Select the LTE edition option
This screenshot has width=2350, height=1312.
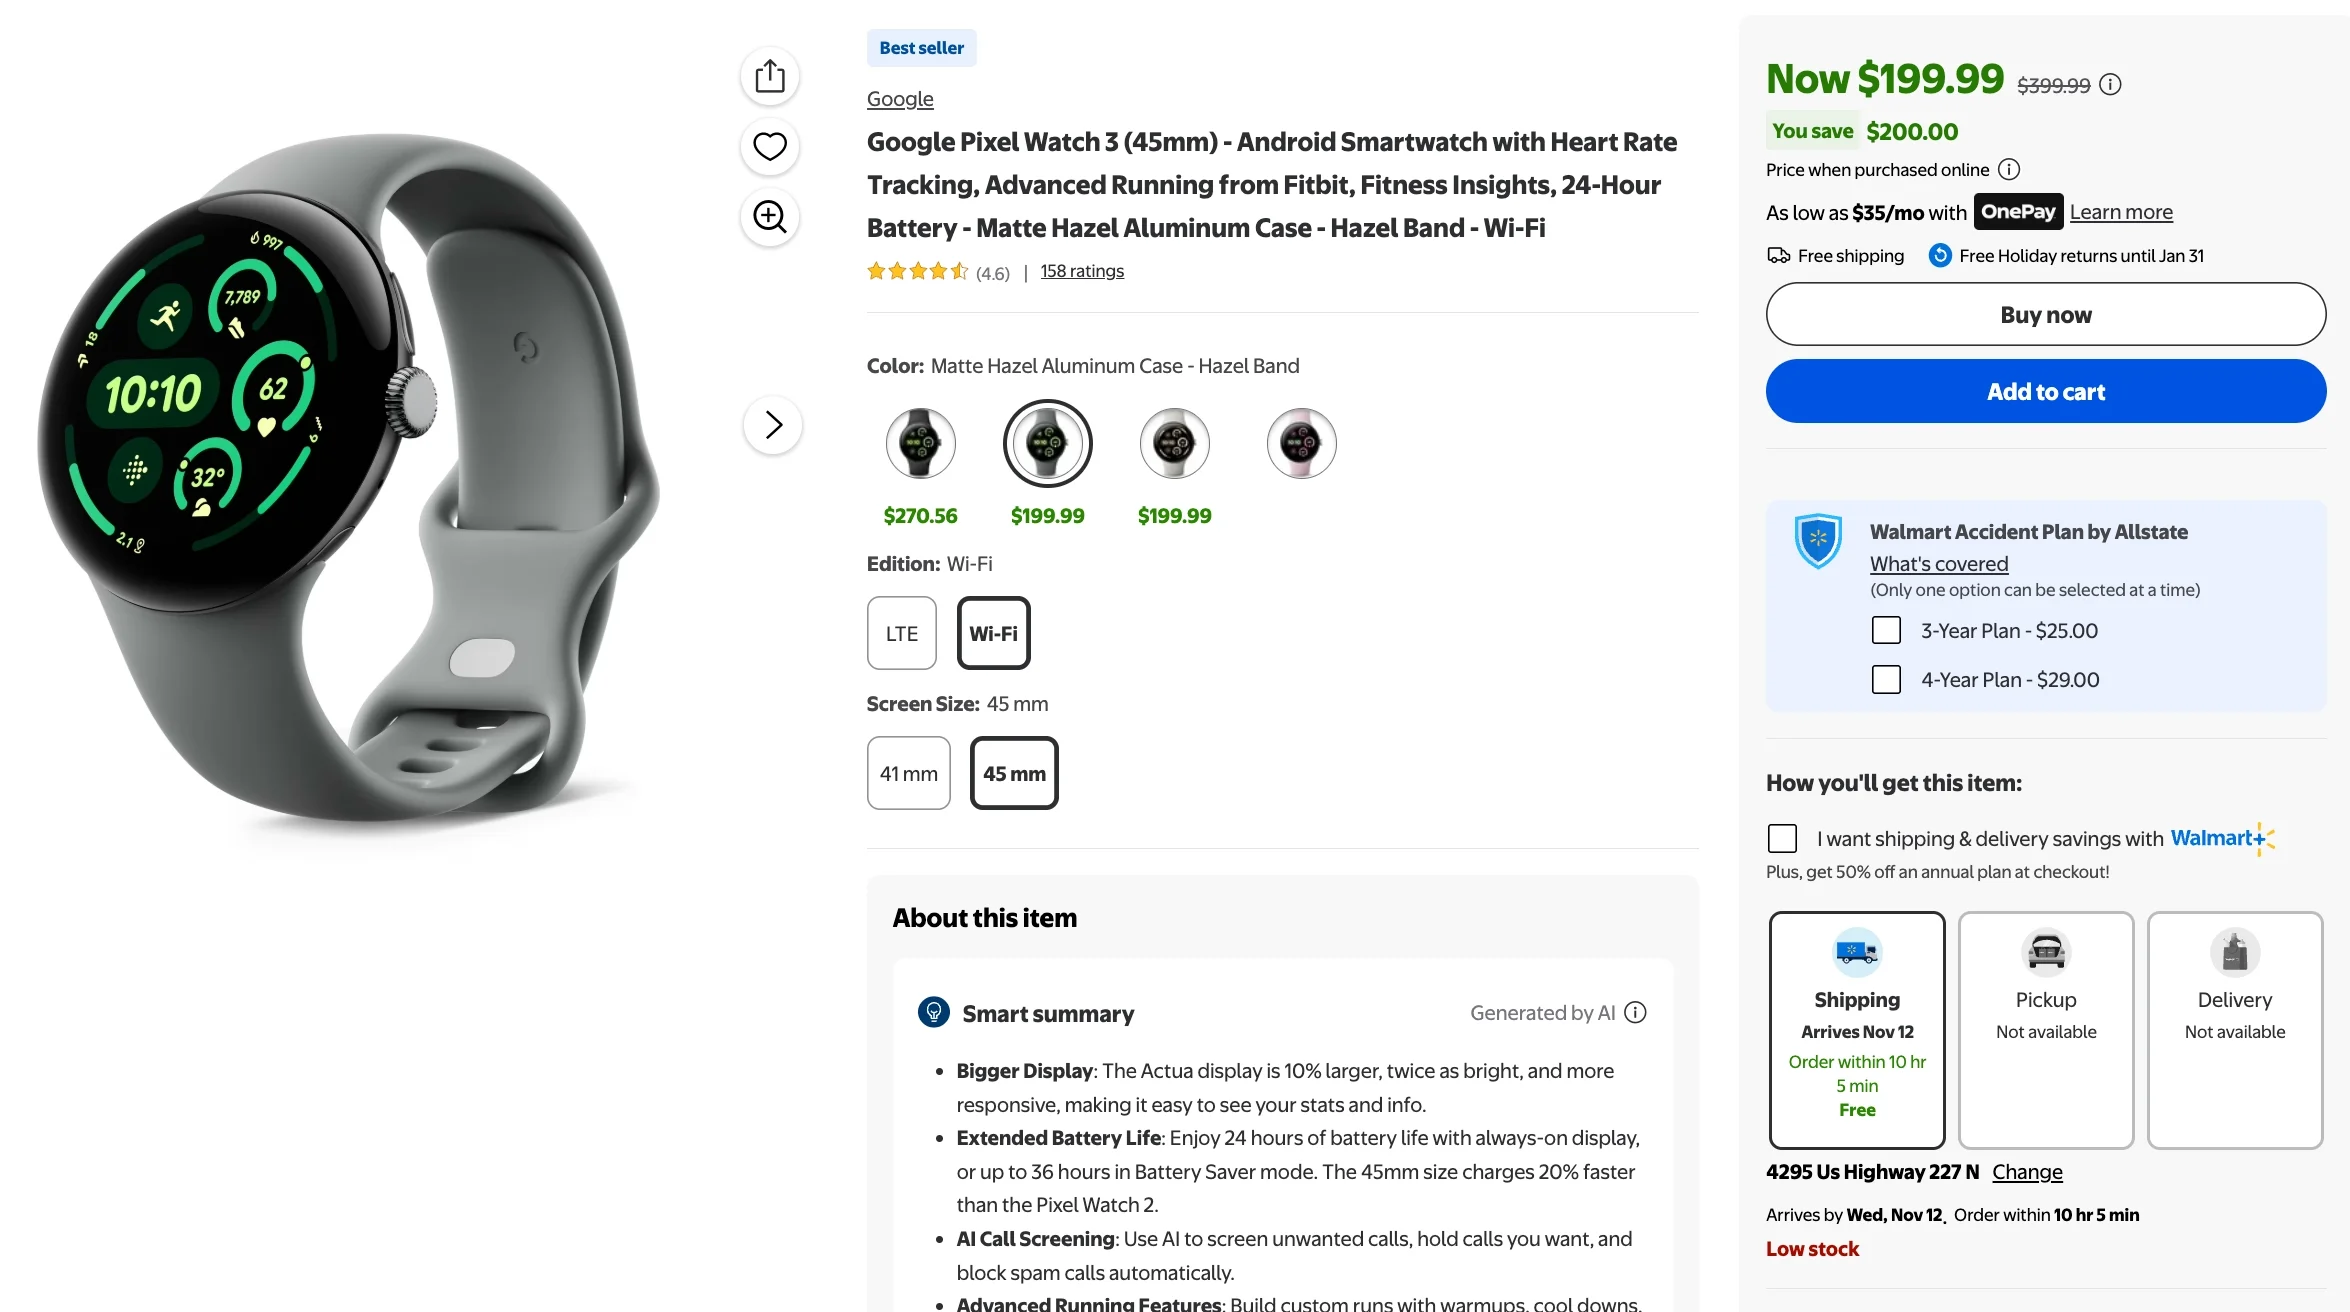point(901,633)
